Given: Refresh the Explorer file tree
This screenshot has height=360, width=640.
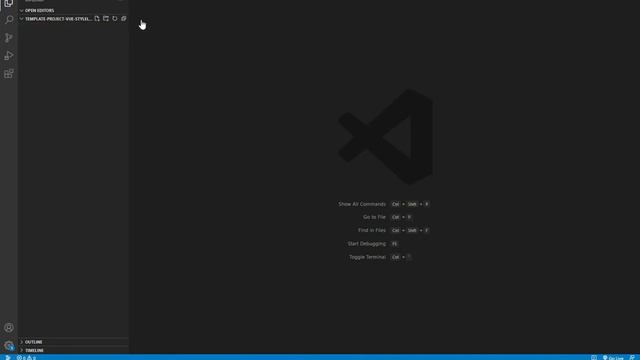Looking at the screenshot, I should [115, 19].
